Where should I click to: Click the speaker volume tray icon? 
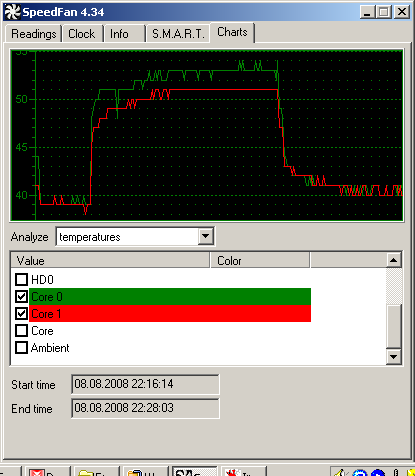pyautogui.click(x=340, y=472)
